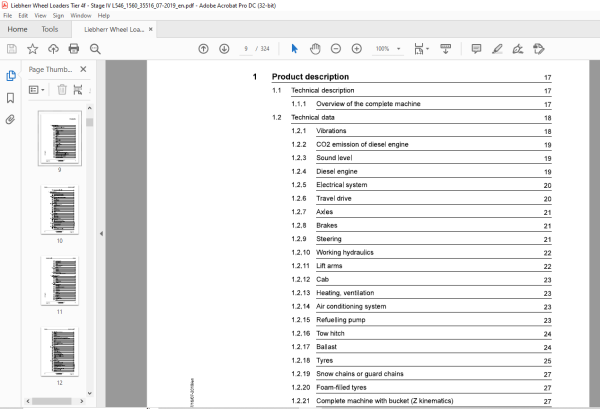Image resolution: width=600 pixels, height=409 pixels.
Task: Close the Page Thumbnails panel
Action: 83,69
